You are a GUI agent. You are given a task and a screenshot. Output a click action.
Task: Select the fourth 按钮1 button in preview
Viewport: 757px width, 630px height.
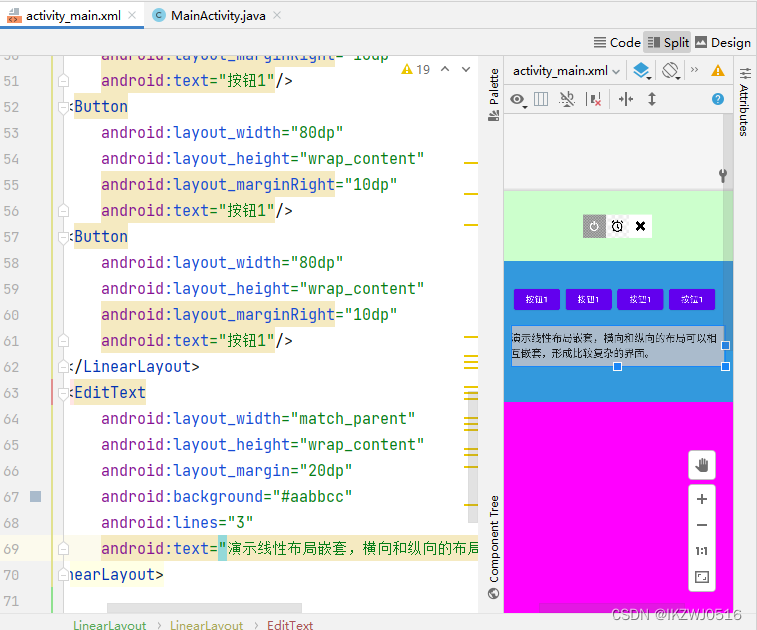point(692,299)
